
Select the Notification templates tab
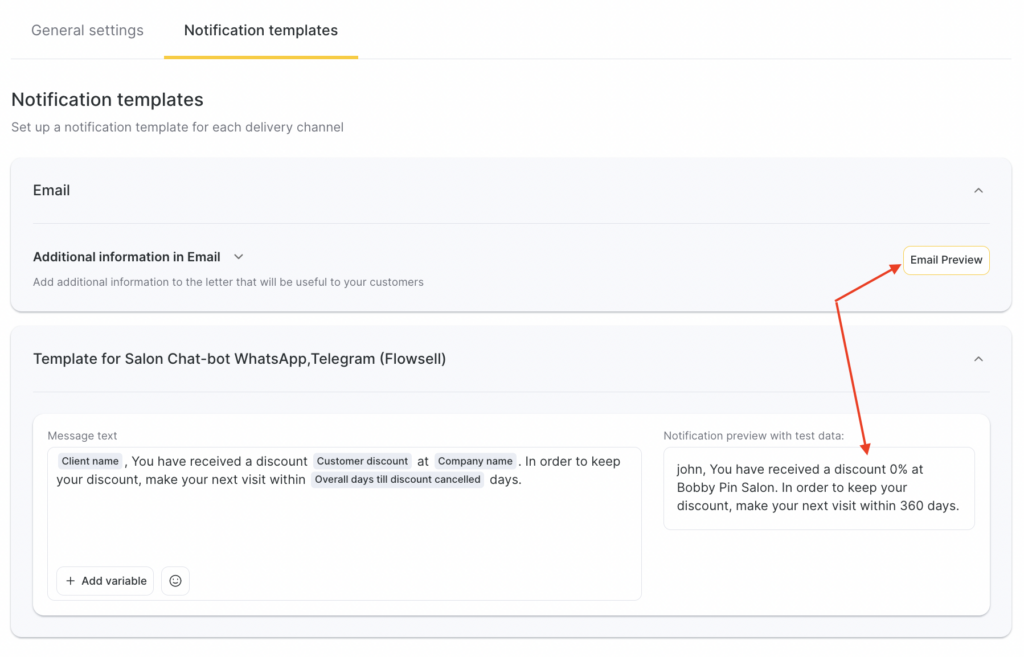[x=261, y=30]
